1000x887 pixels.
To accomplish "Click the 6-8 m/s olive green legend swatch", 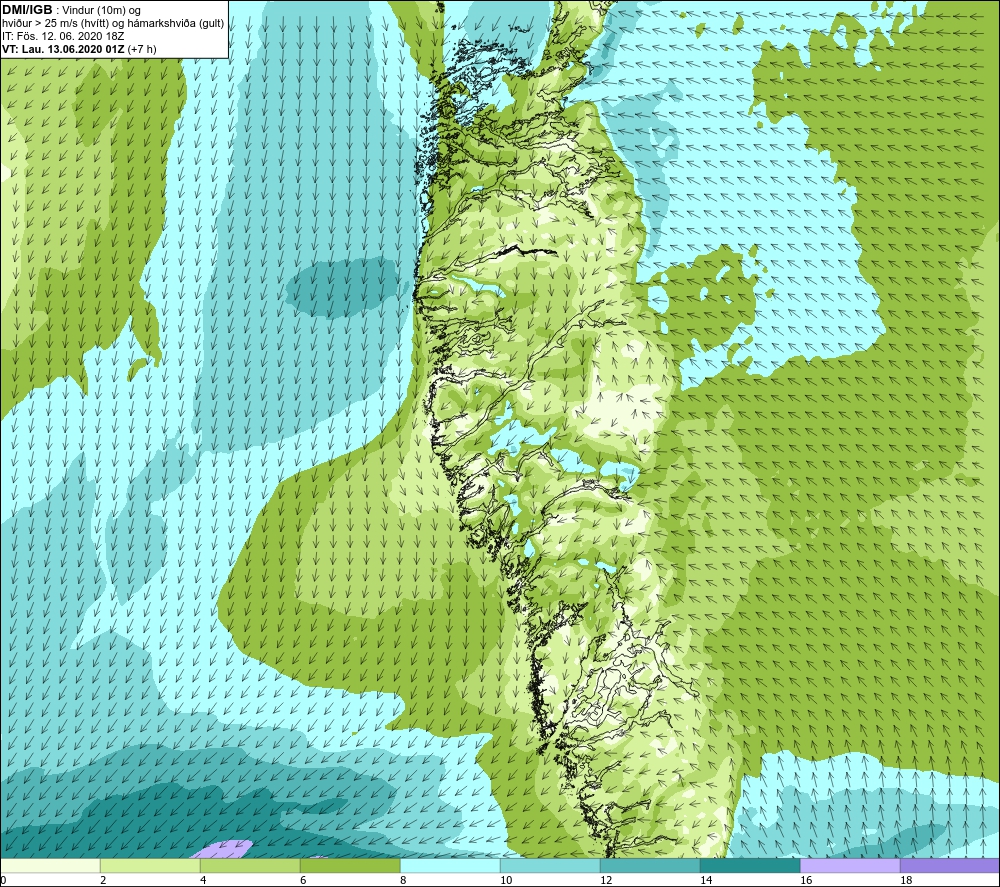I will click(350, 866).
